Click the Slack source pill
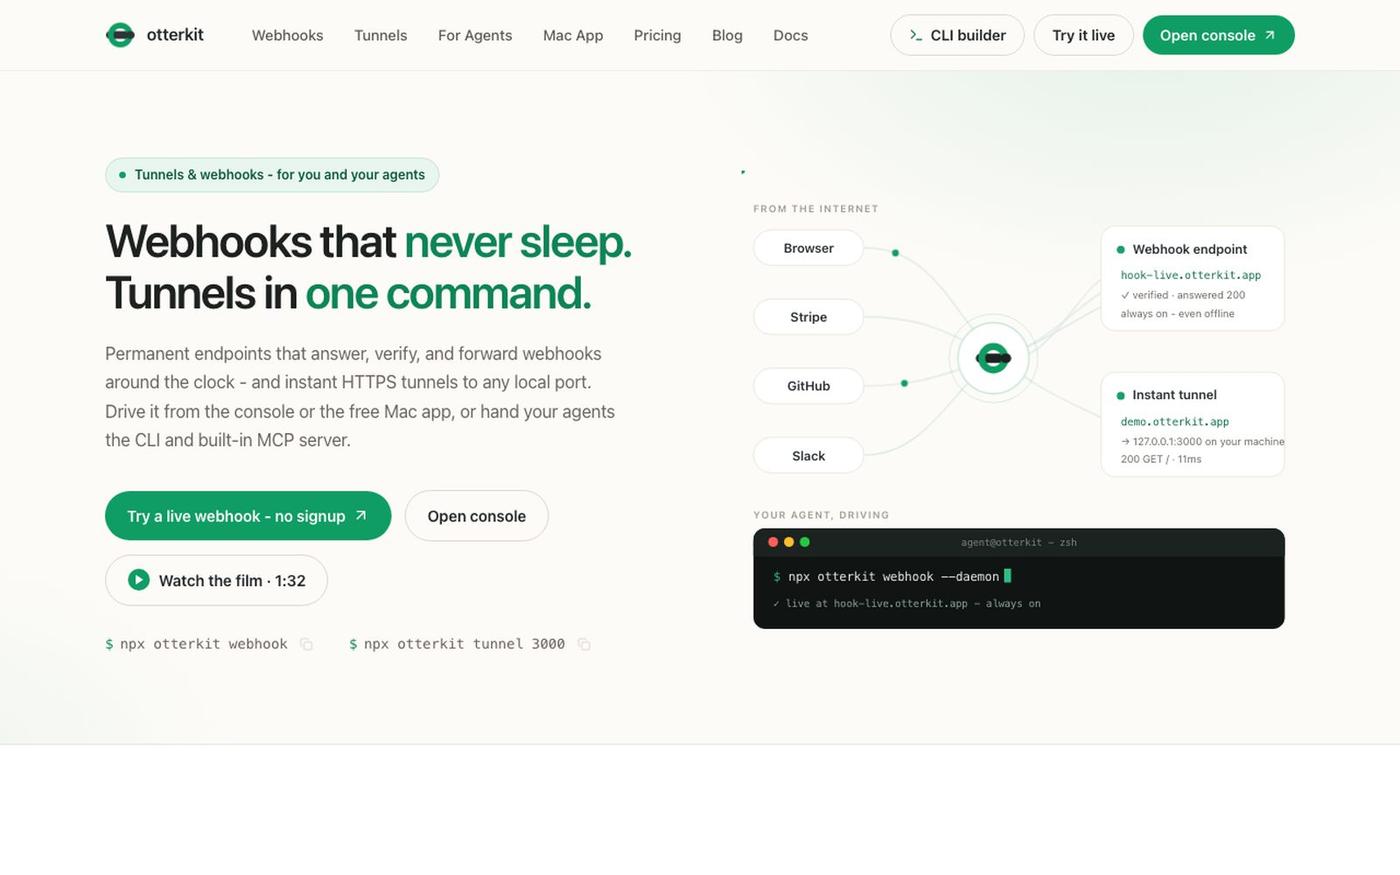 click(x=808, y=456)
